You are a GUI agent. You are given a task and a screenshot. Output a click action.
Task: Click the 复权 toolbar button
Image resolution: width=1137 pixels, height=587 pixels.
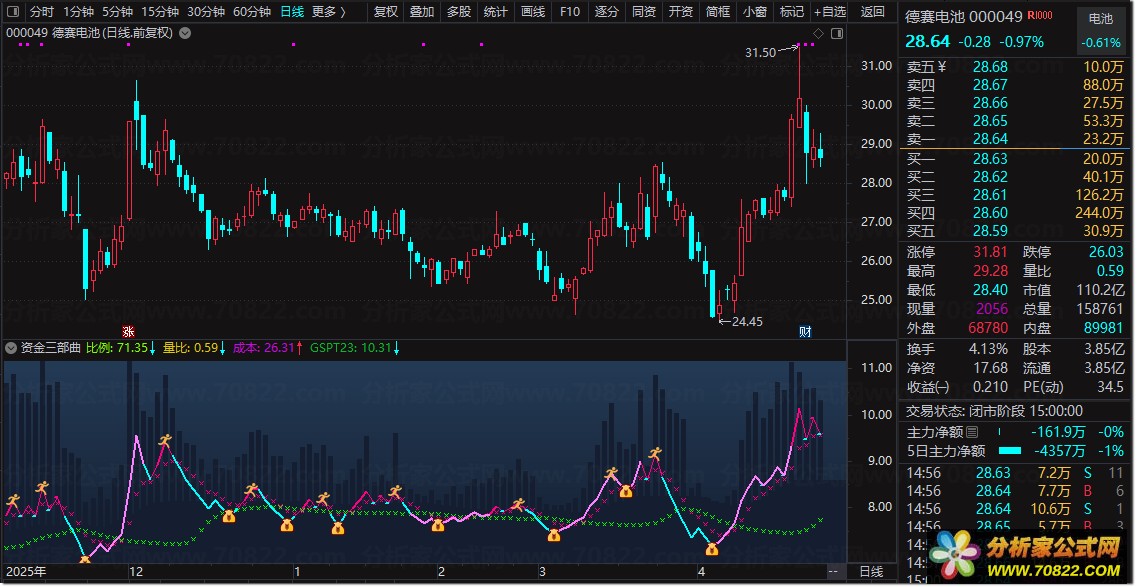point(385,12)
